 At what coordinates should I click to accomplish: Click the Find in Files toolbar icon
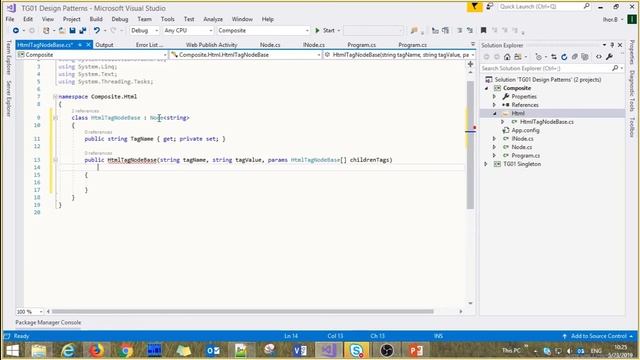[x=414, y=31]
